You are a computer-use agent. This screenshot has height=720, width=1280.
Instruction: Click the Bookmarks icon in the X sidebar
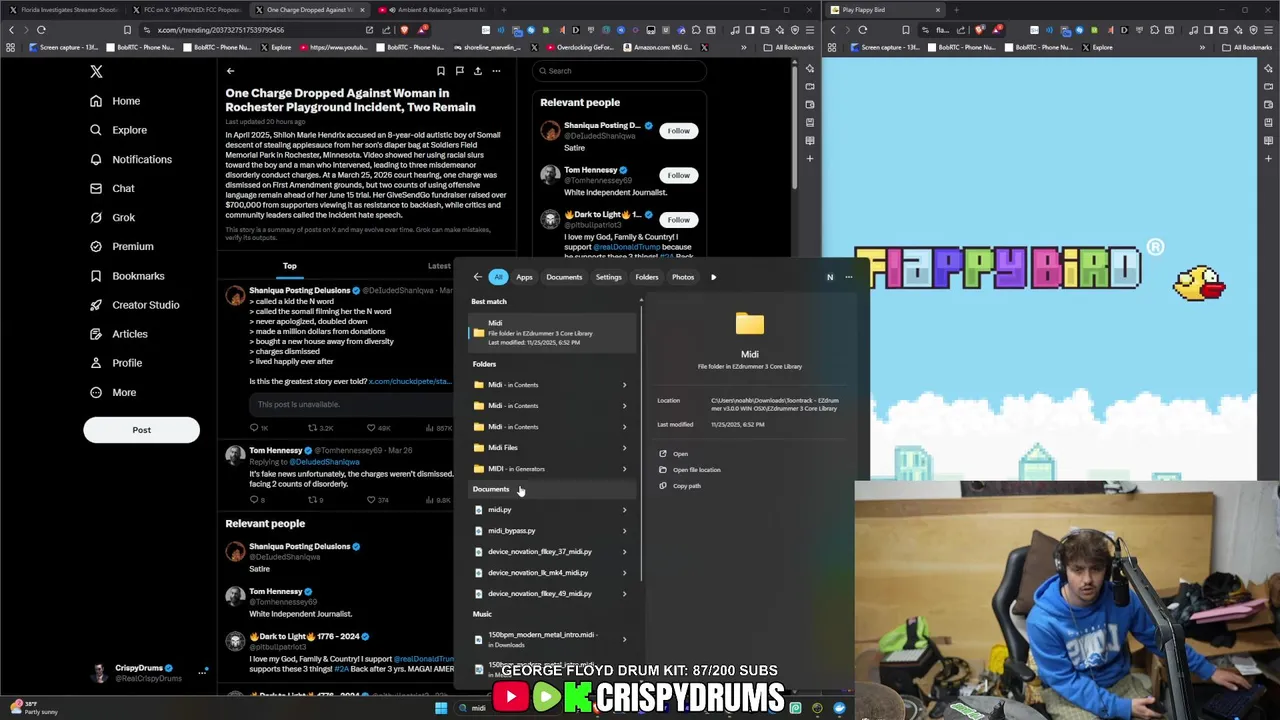pos(96,276)
